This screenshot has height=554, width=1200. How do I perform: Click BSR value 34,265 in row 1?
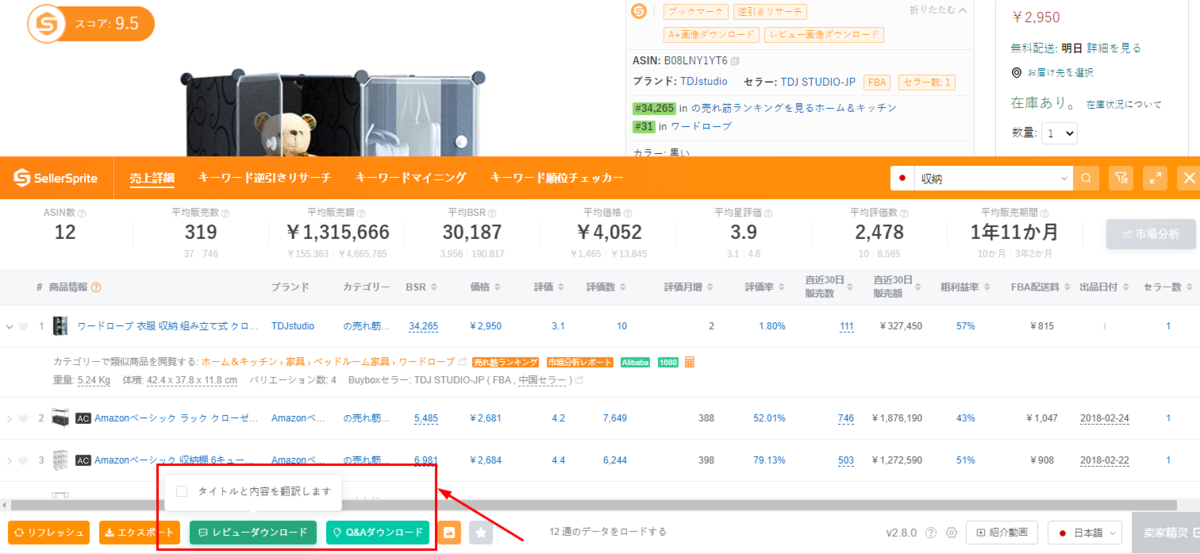point(423,326)
